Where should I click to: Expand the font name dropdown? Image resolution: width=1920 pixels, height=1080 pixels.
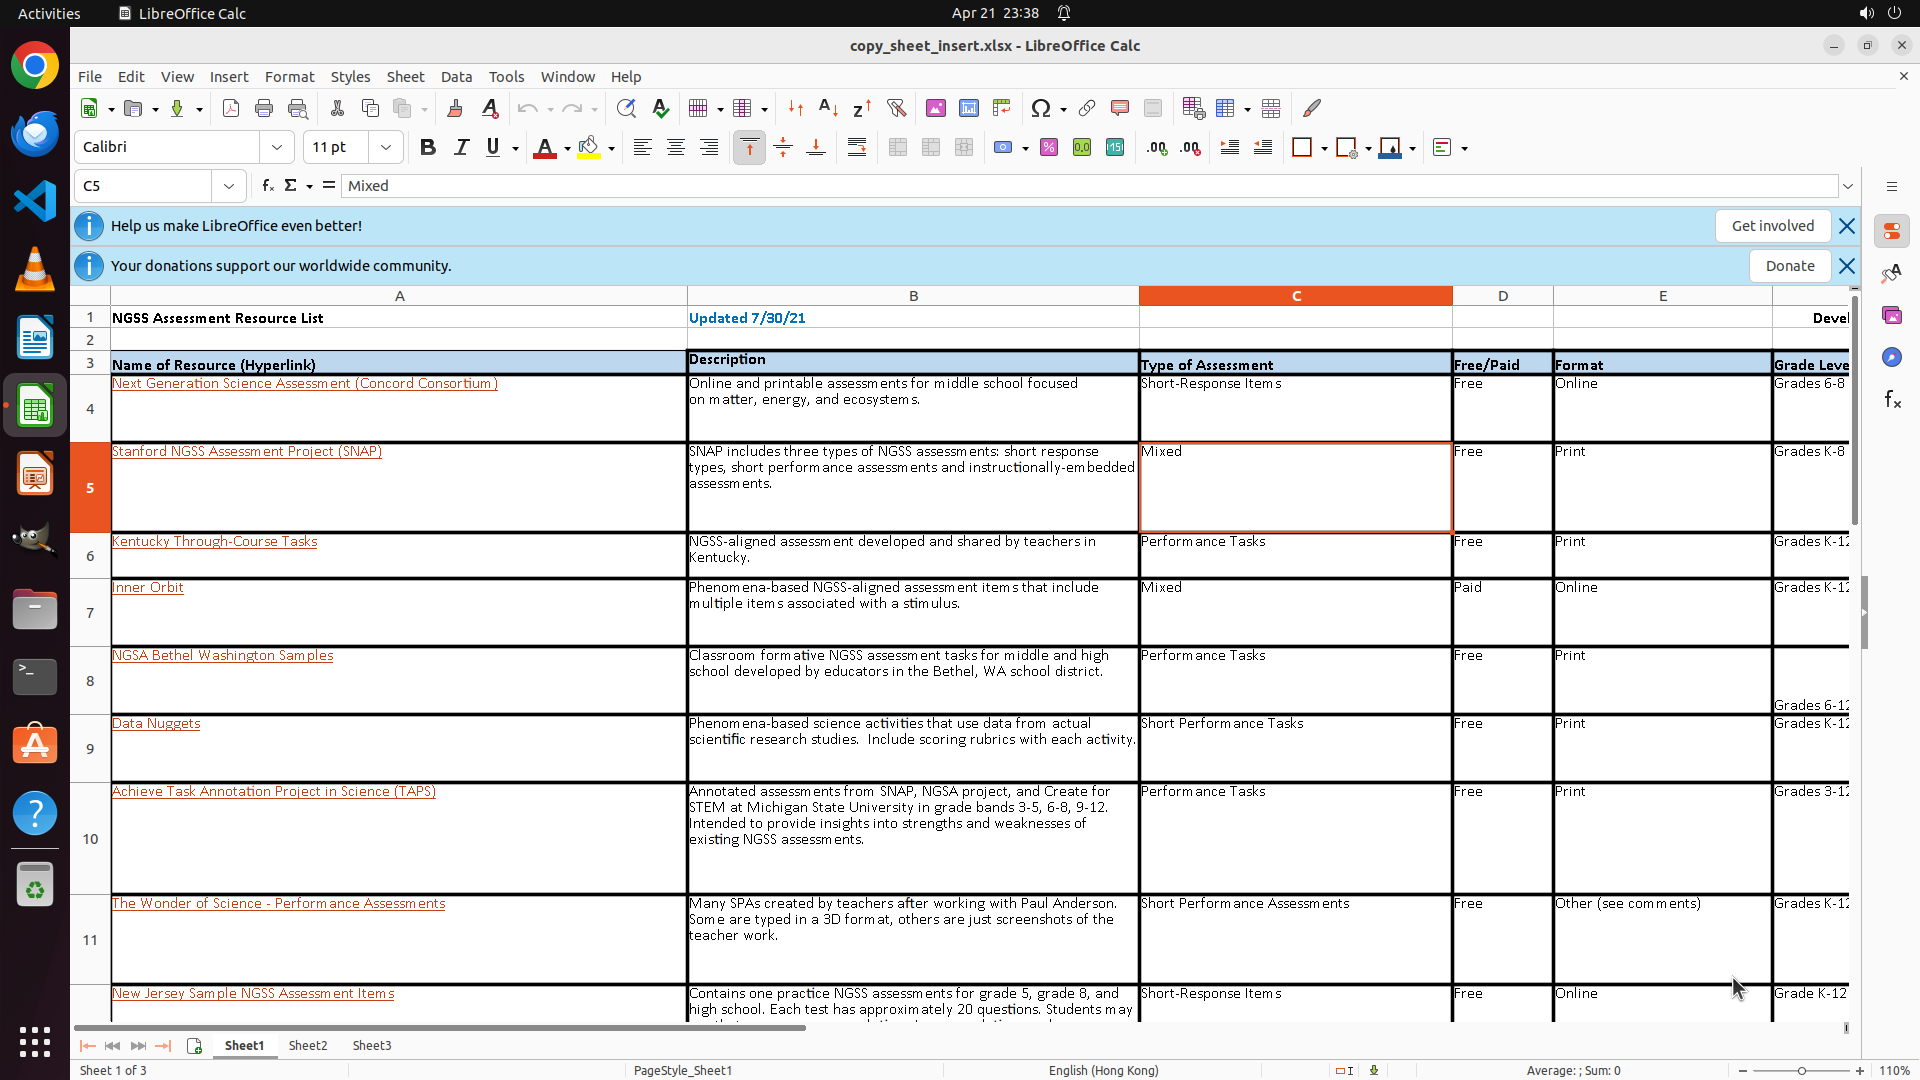pos(277,148)
